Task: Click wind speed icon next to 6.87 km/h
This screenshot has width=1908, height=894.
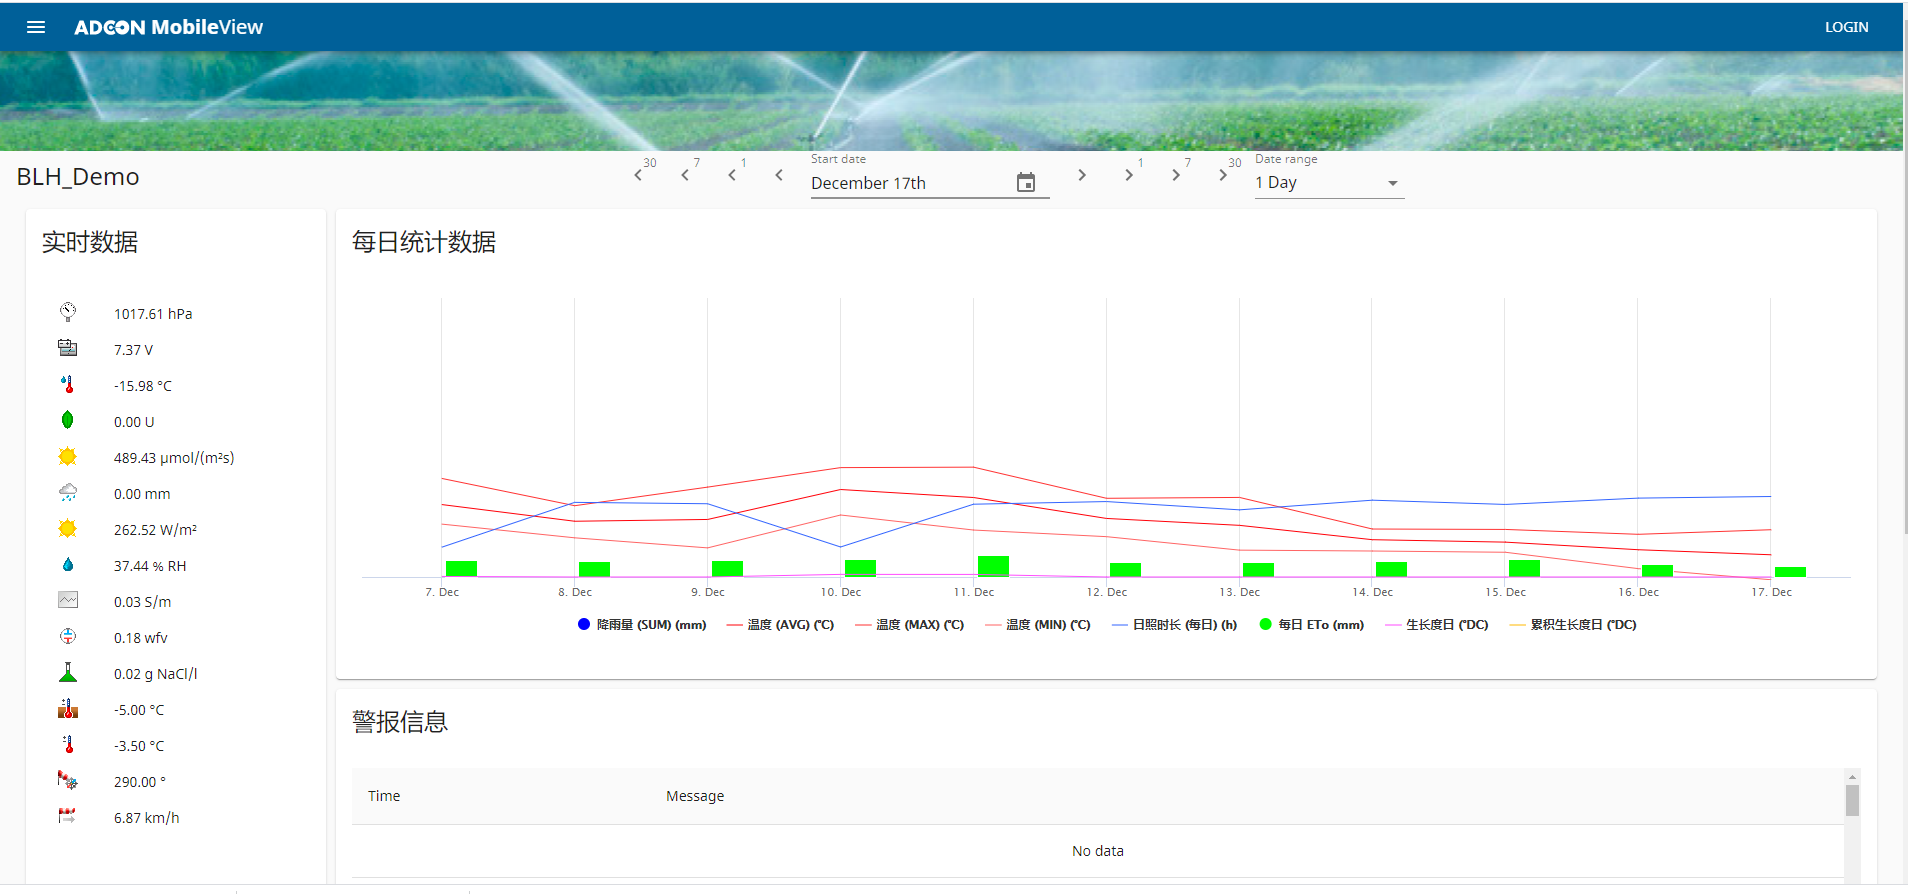Action: click(68, 816)
